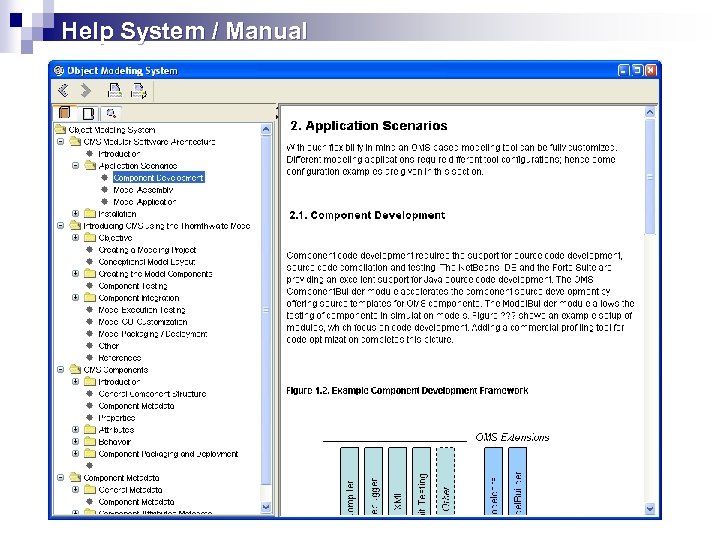Click the Print page toolbar icon
Screen dimensions: 720x540
click(115, 90)
